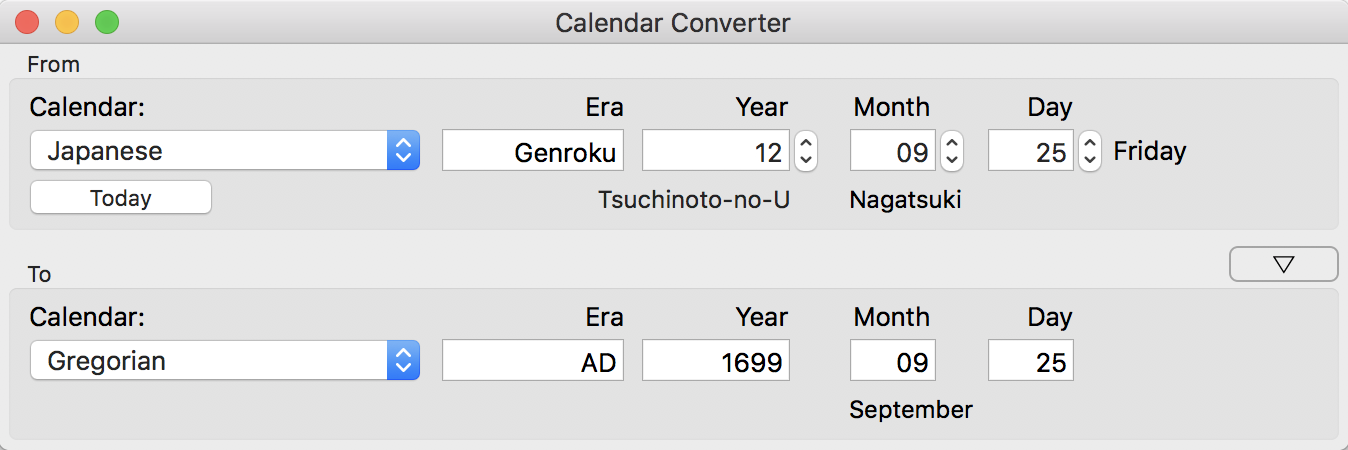Decrement the Year stepper down arrow
1348x450 pixels.
coord(806,160)
